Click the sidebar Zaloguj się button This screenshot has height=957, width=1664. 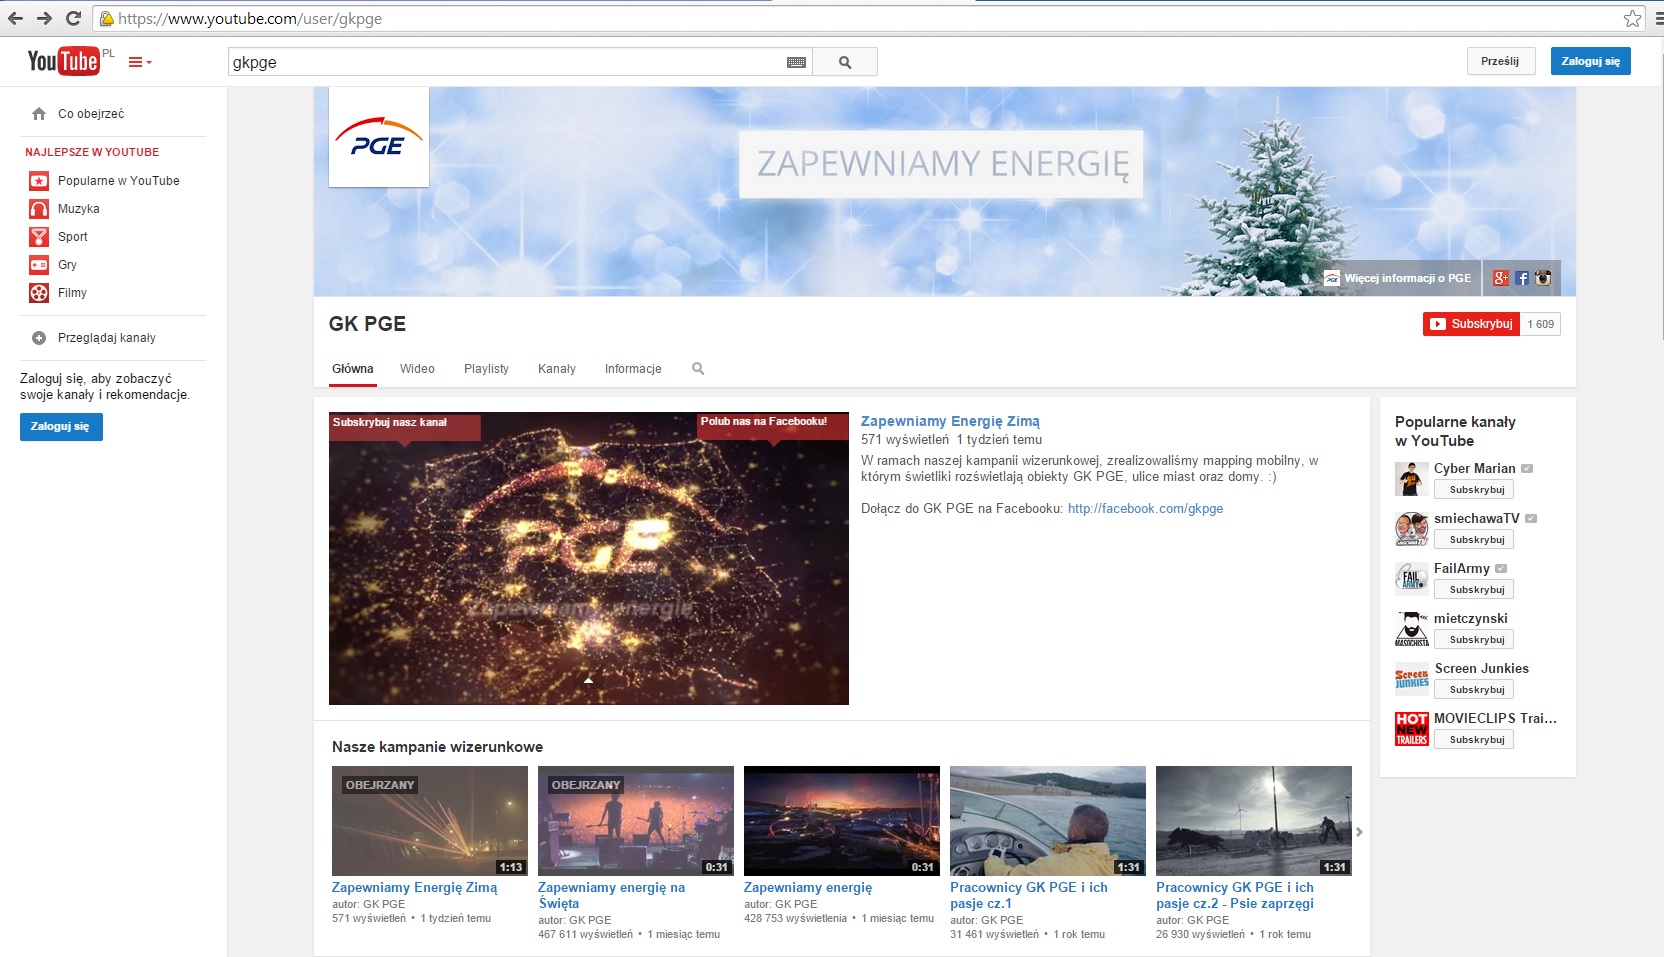click(x=61, y=427)
